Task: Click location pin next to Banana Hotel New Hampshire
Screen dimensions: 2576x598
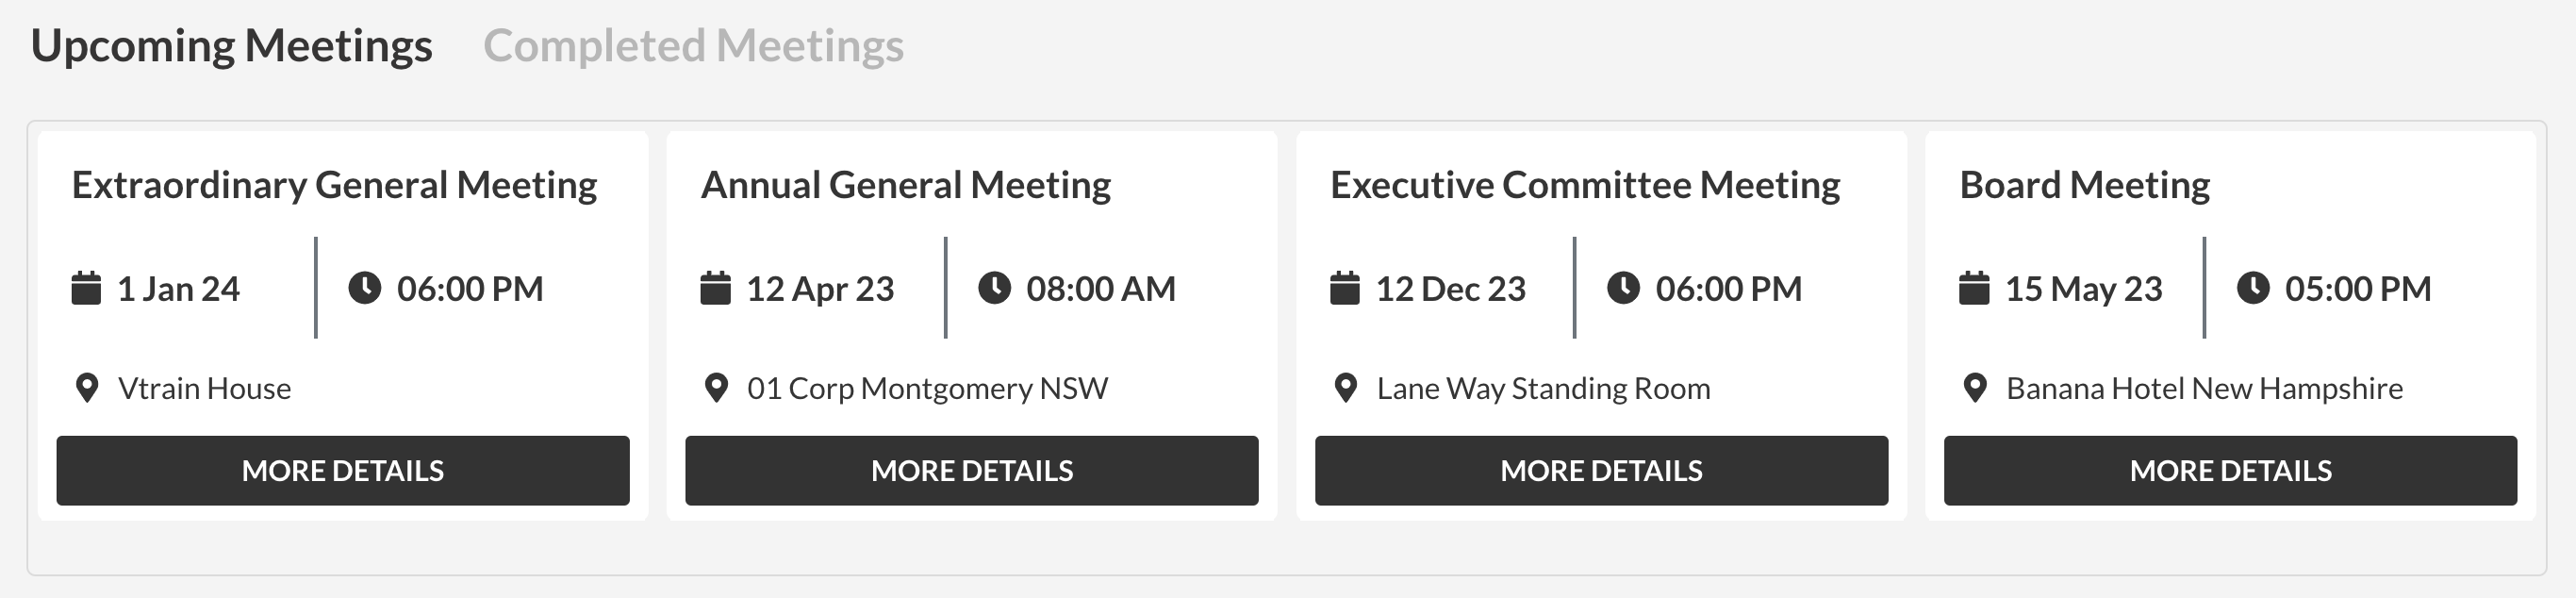Action: pyautogui.click(x=1975, y=388)
